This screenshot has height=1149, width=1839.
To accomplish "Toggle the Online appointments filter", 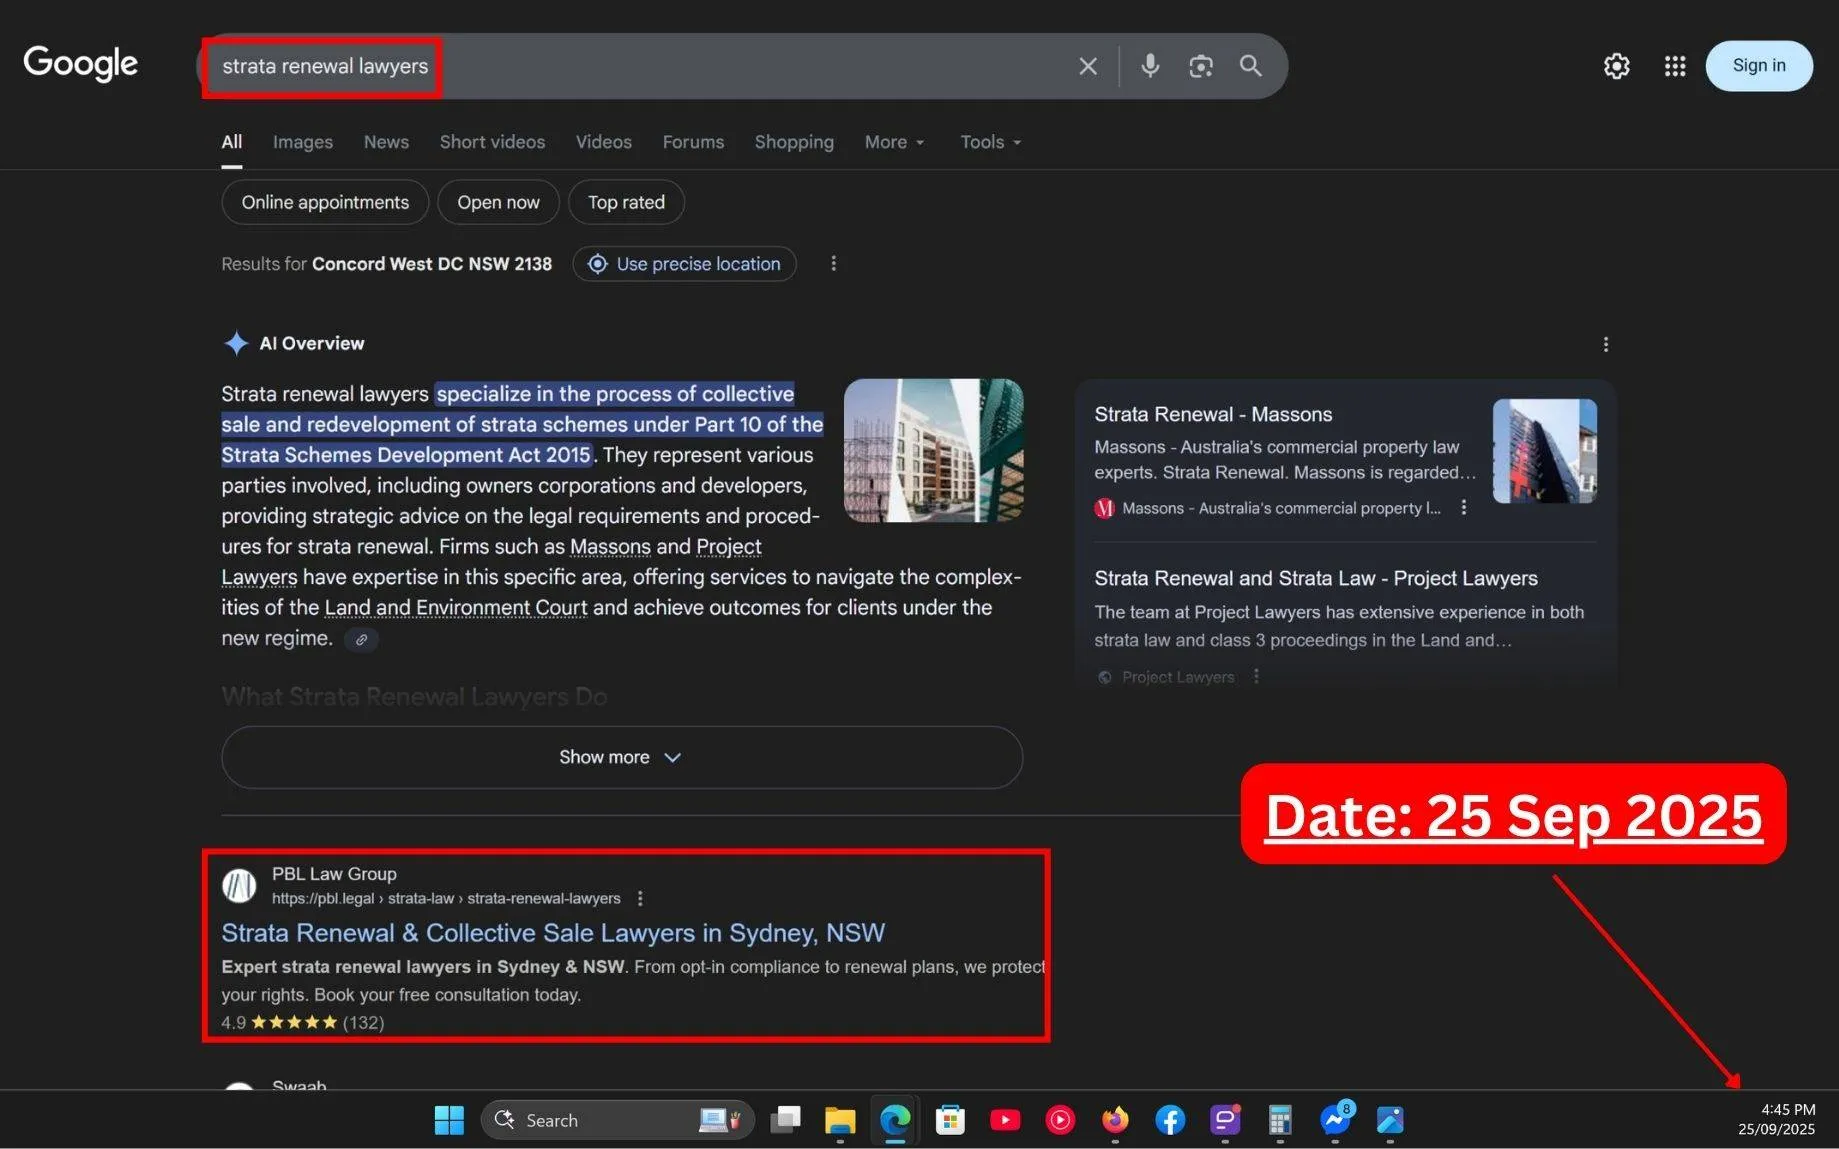I will click(324, 202).
